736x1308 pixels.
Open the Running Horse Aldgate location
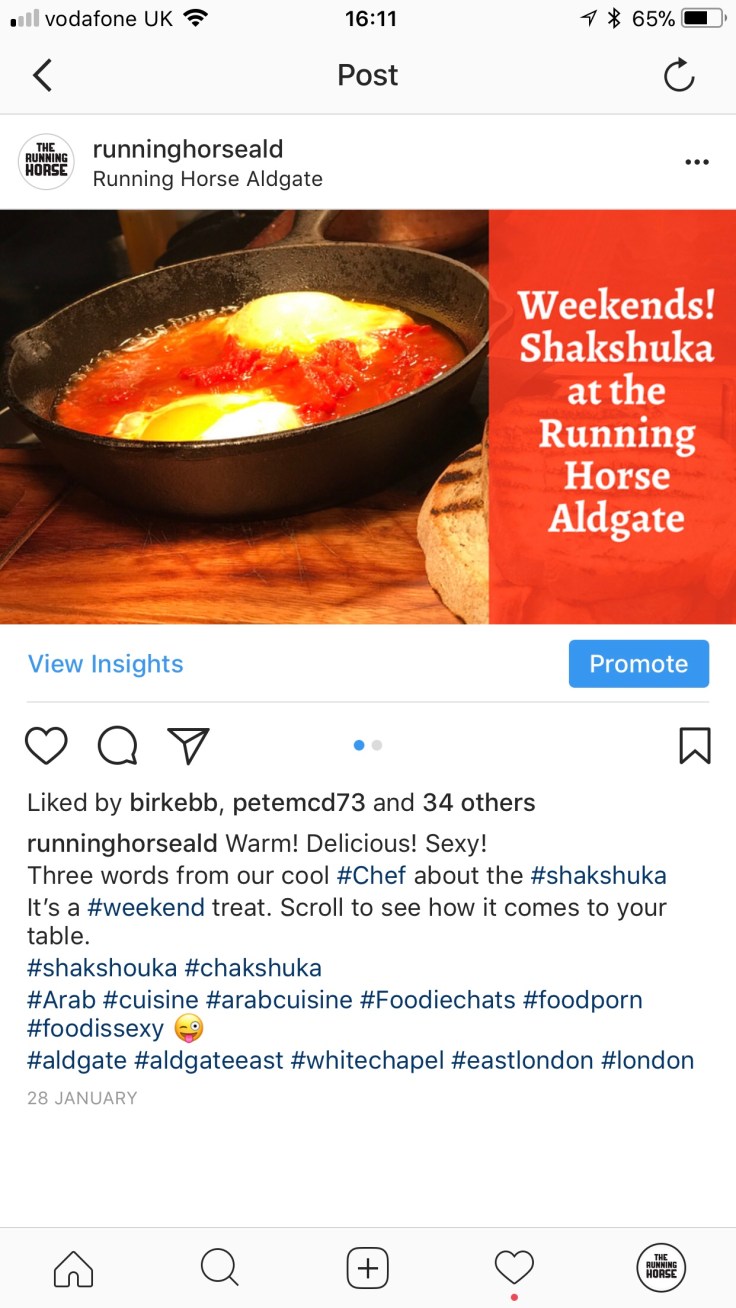click(207, 180)
